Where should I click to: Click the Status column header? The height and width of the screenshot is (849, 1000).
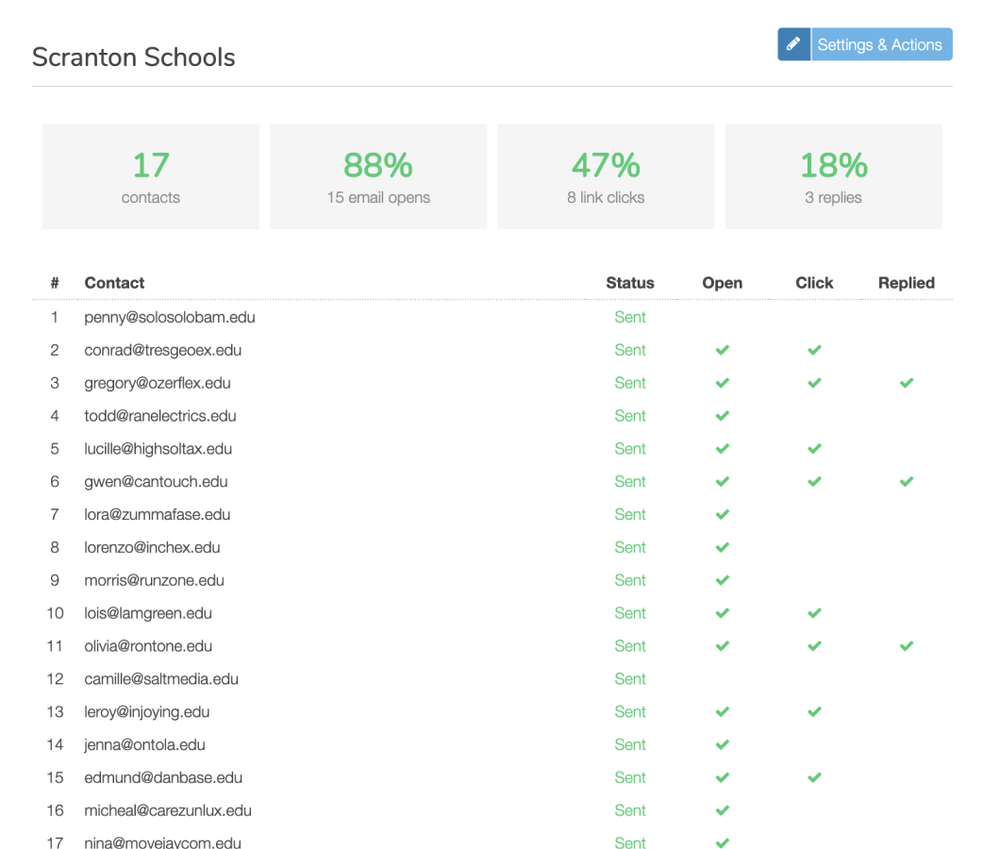[x=630, y=283]
